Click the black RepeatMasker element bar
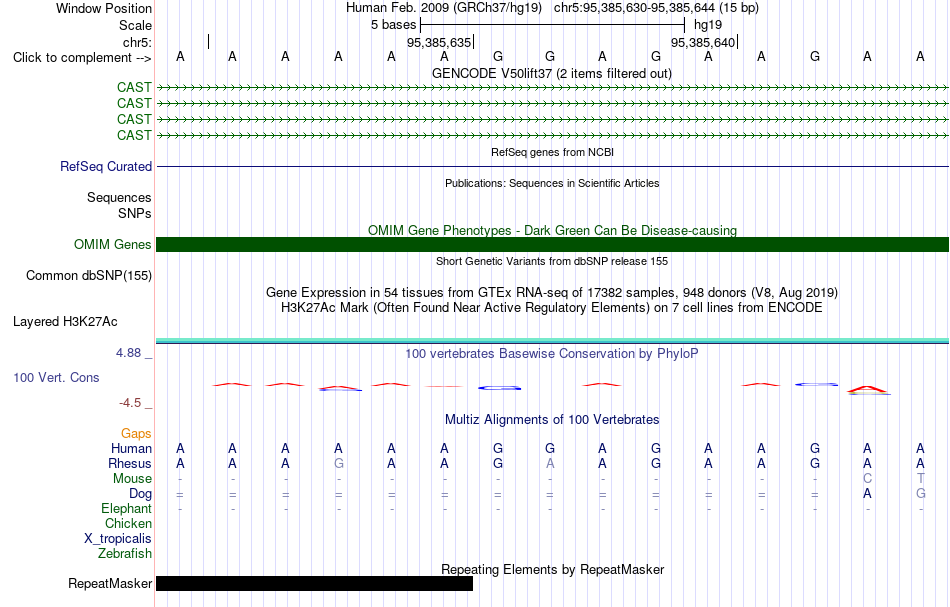950x607 pixels. 314,583
